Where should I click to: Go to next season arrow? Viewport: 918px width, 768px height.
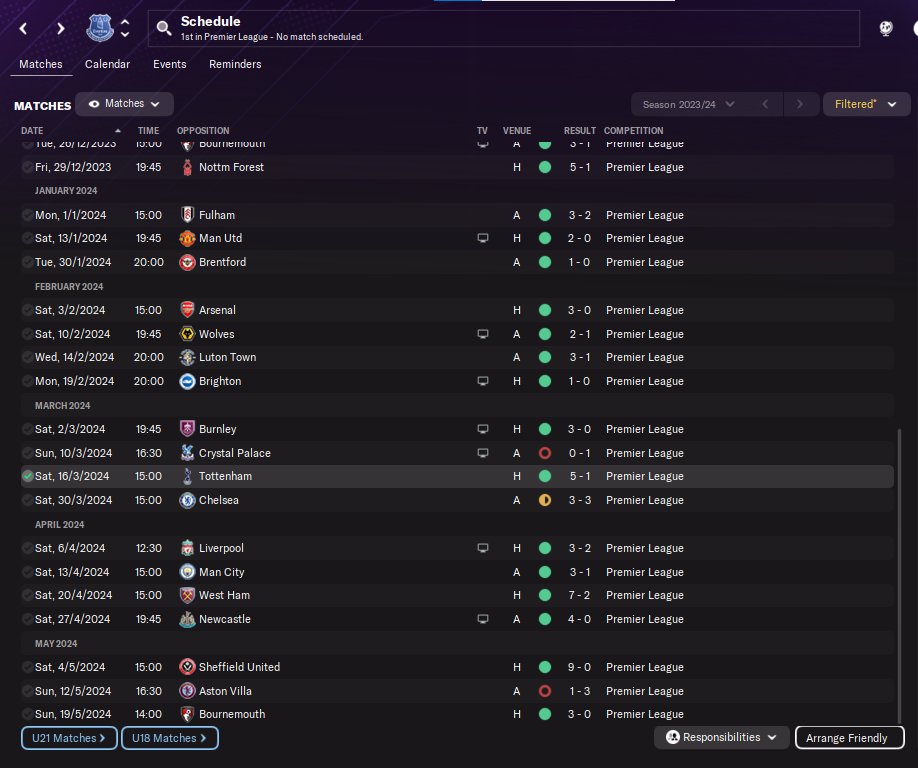(800, 104)
